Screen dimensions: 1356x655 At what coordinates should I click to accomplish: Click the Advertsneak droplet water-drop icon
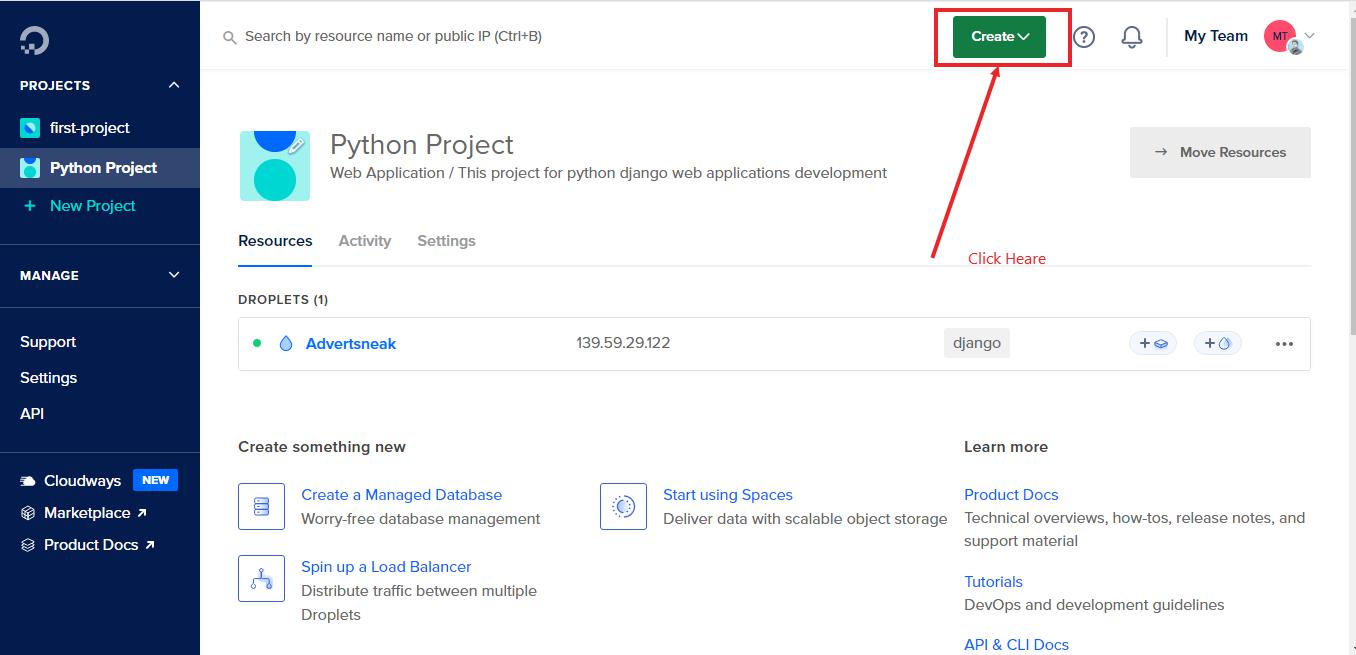286,344
